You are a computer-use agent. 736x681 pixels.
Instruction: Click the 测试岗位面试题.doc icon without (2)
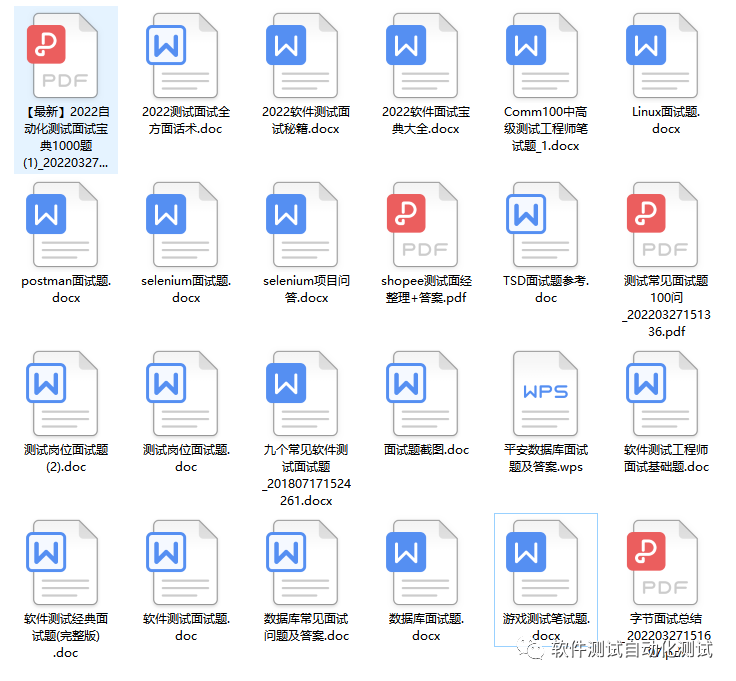(x=183, y=393)
